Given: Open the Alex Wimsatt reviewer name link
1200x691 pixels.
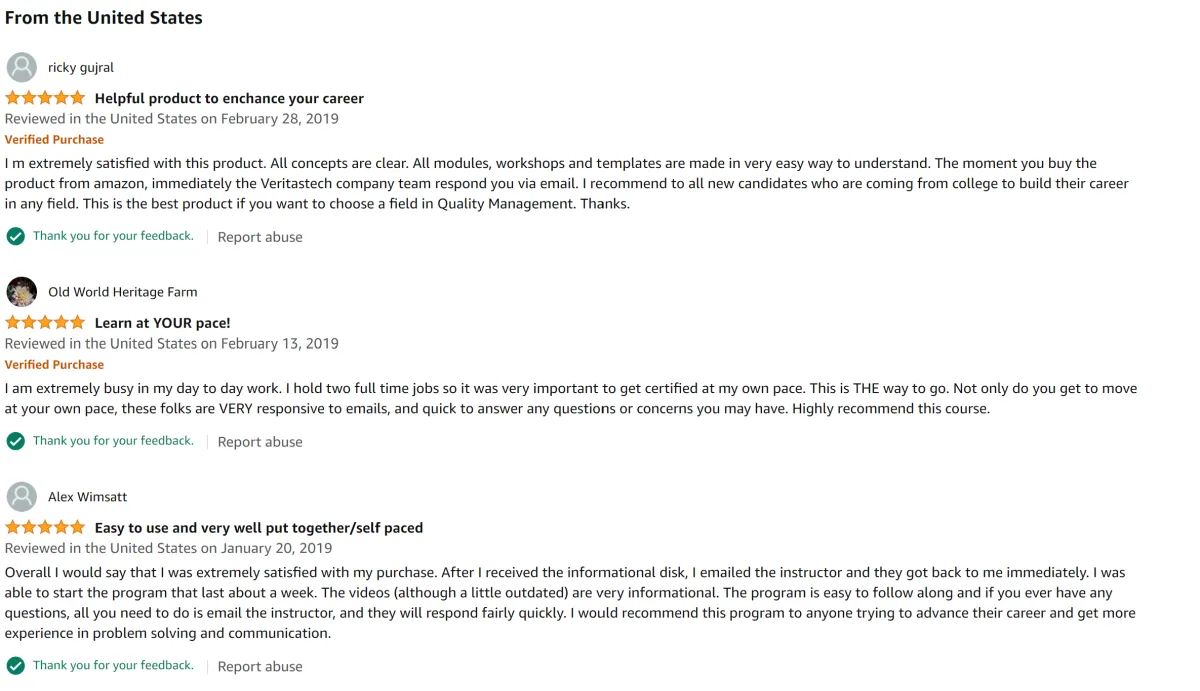Looking at the screenshot, I should [x=88, y=497].
